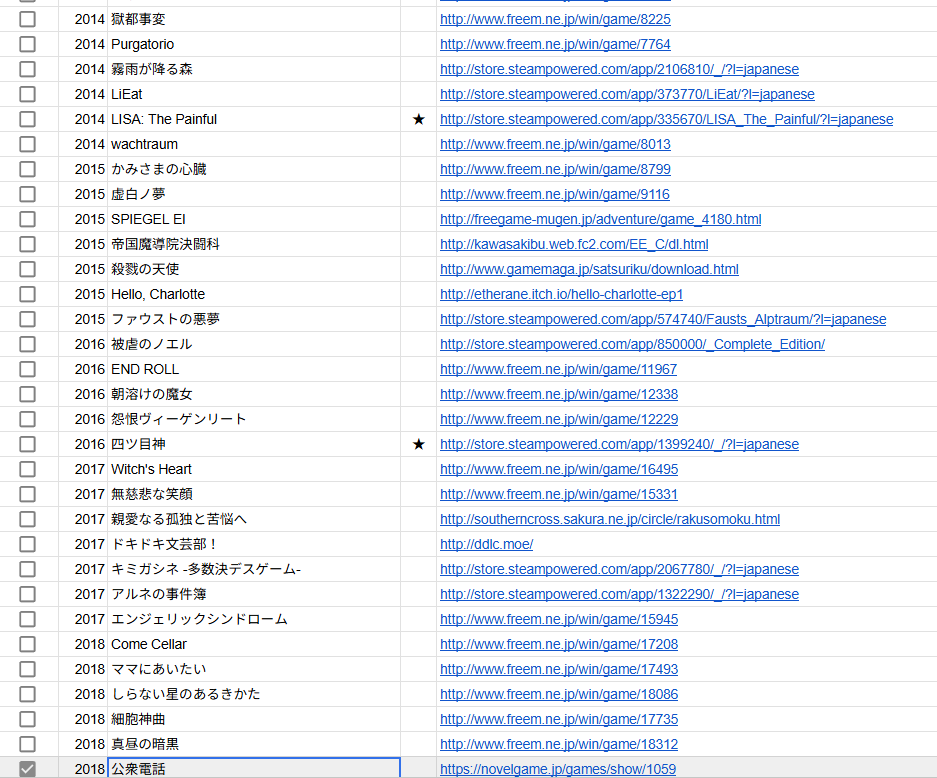Open freem link game/7764

click(555, 44)
